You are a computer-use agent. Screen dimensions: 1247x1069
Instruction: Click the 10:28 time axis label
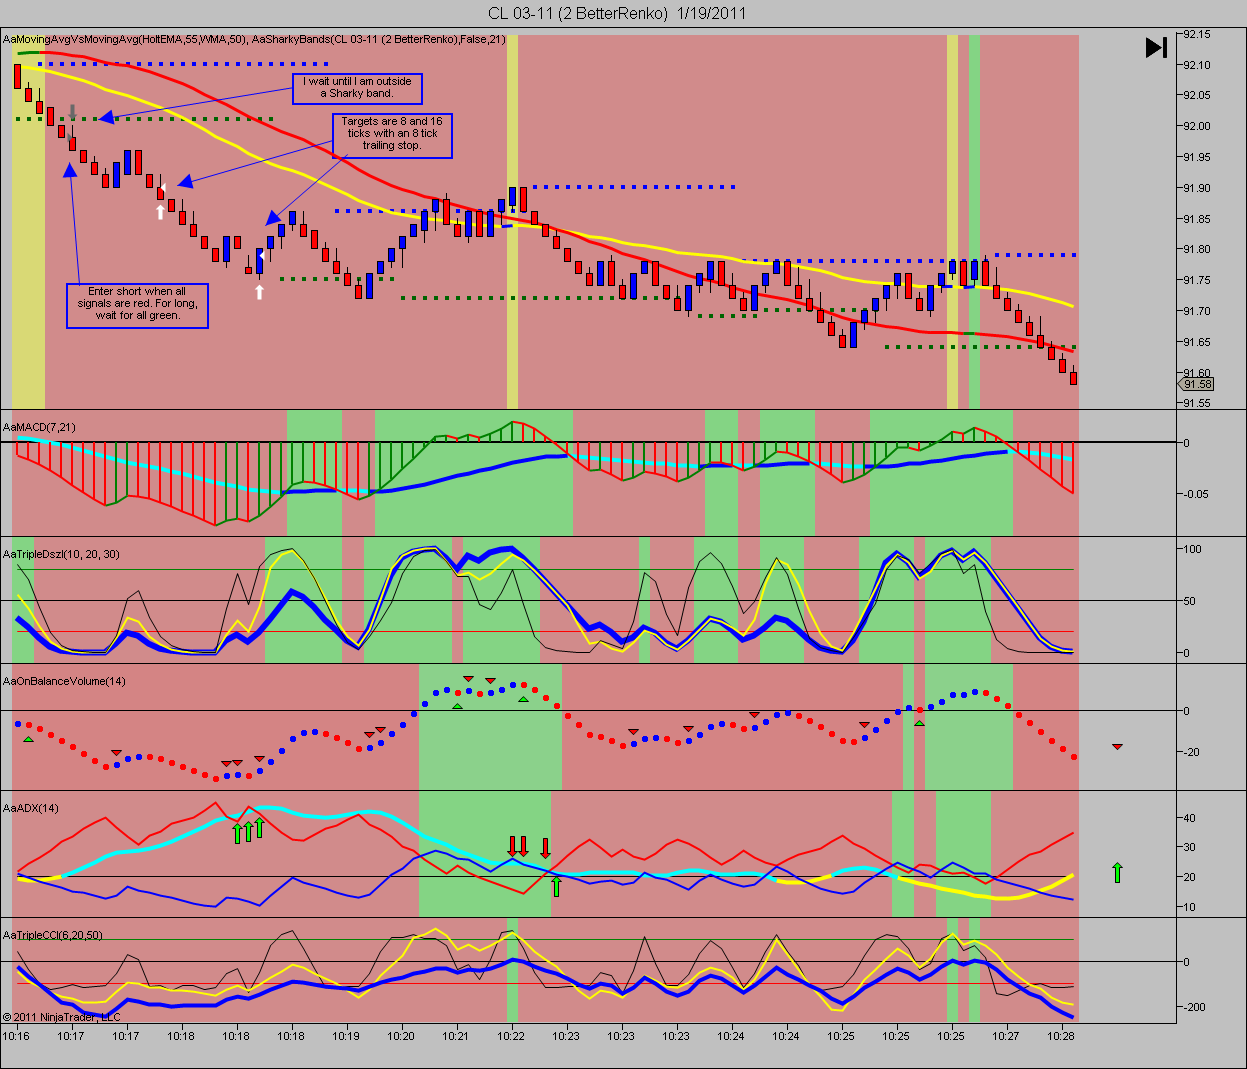(x=1061, y=1036)
